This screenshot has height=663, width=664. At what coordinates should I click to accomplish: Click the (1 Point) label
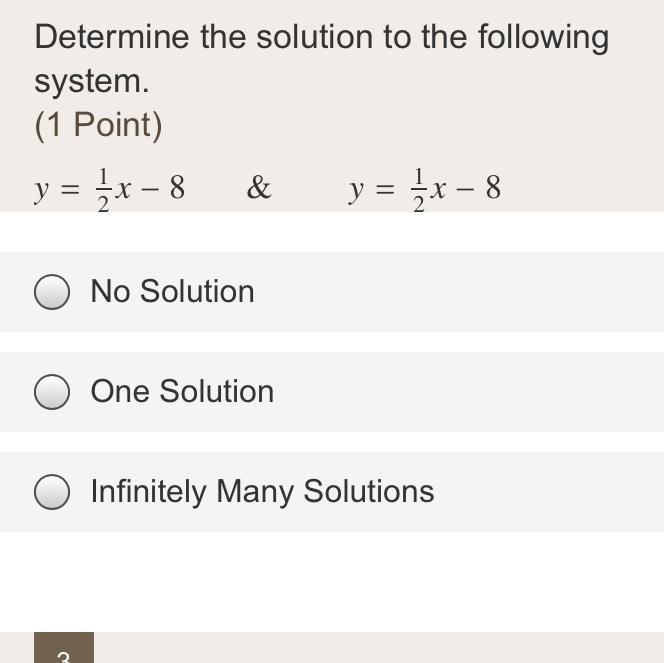tap(98, 125)
